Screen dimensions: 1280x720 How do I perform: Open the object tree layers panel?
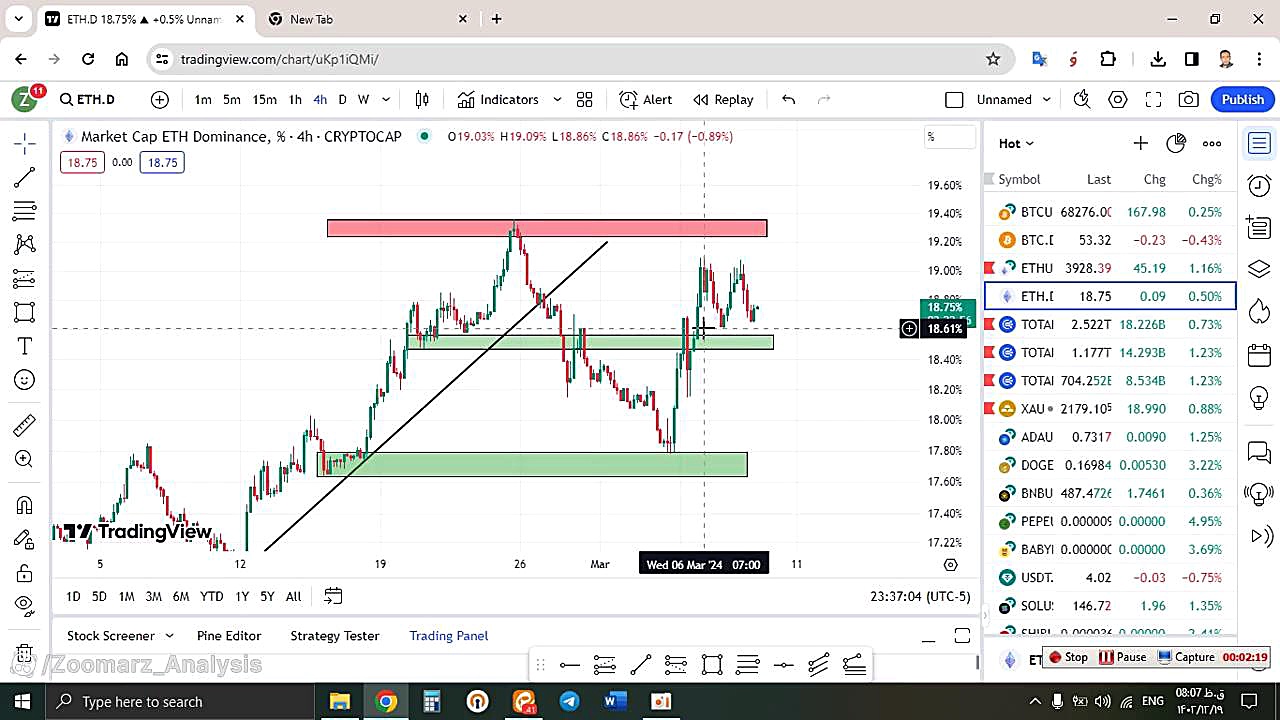point(1259,270)
